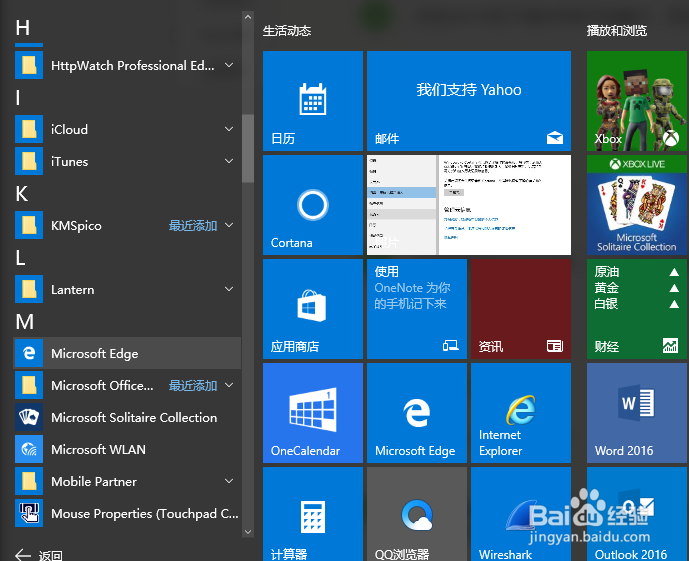
Task: Expand the Mobile Partner folder chevron
Action: click(x=229, y=481)
